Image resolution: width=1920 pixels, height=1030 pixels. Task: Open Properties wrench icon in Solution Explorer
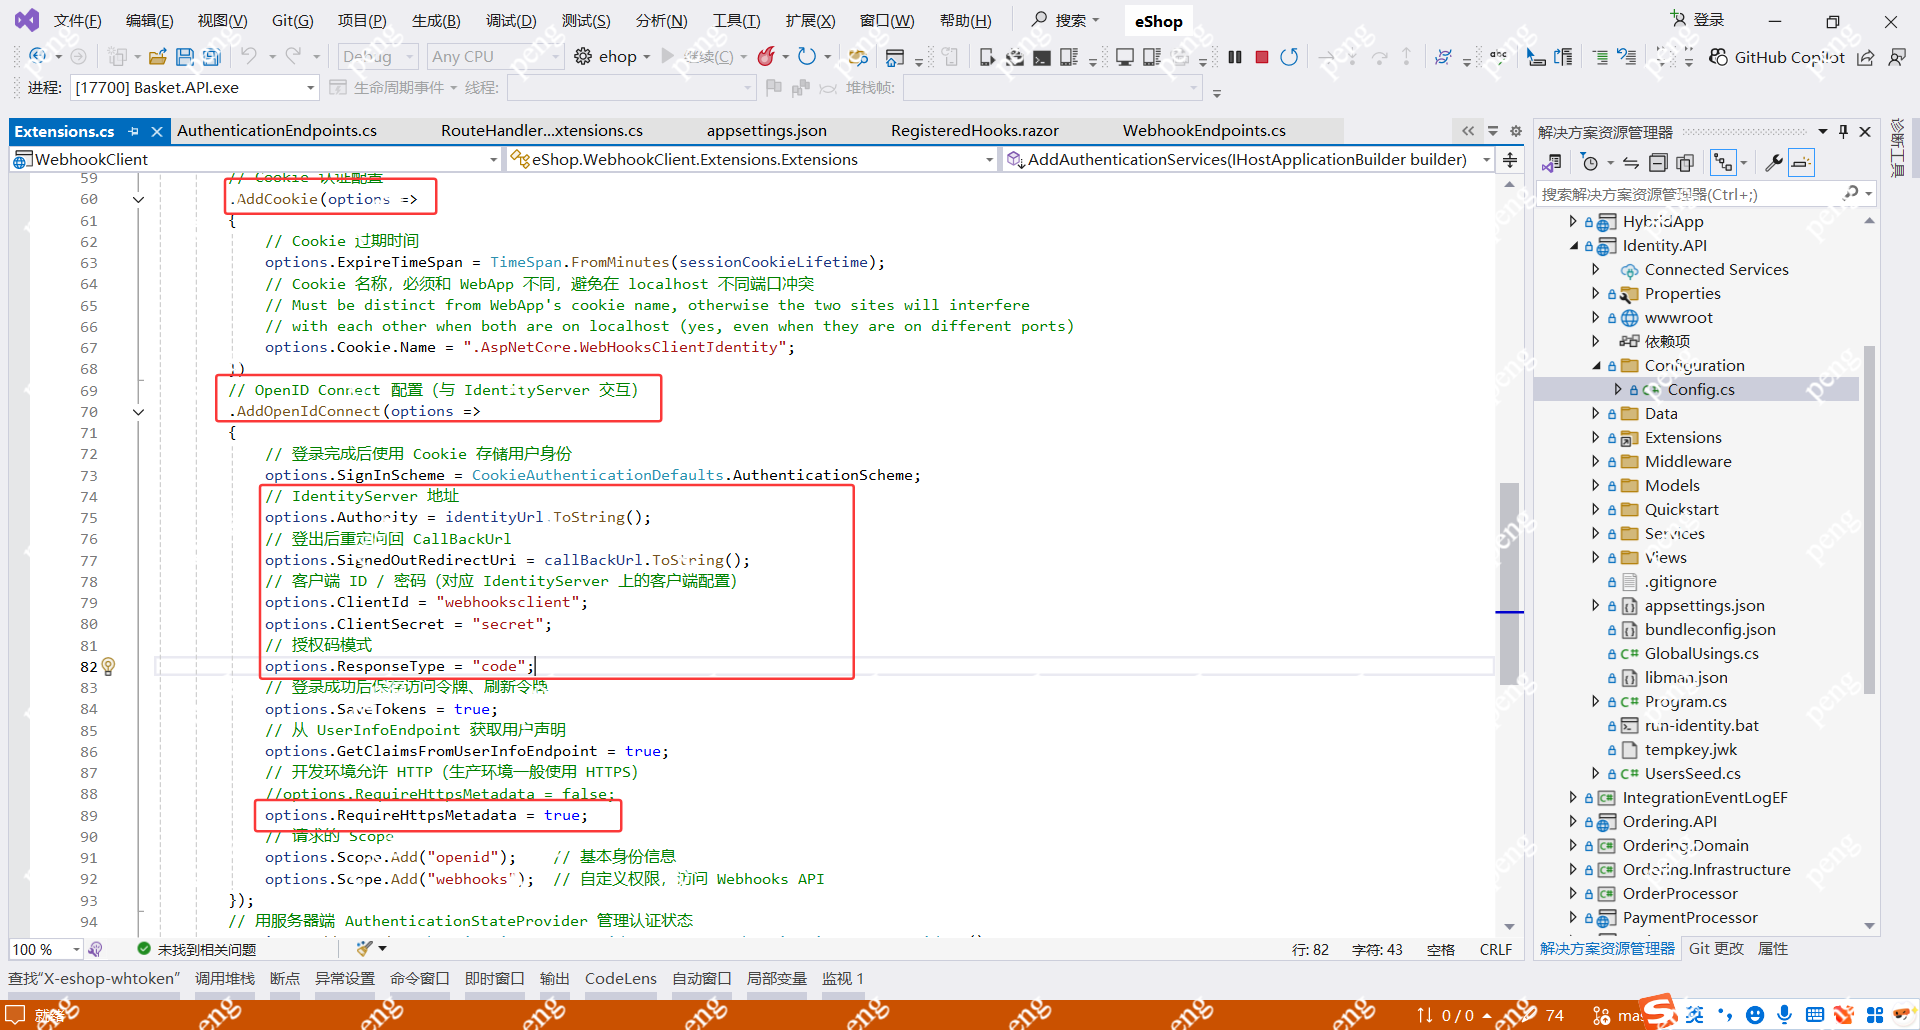click(1774, 162)
